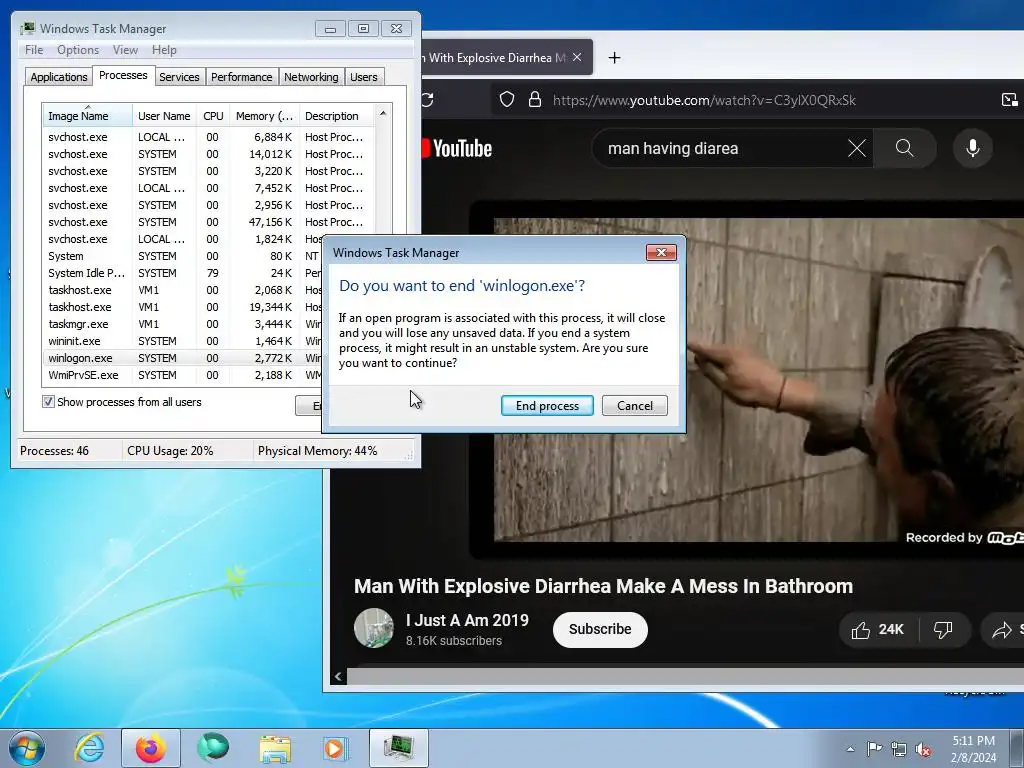Click the YouTube URL address bar

pyautogui.click(x=703, y=100)
